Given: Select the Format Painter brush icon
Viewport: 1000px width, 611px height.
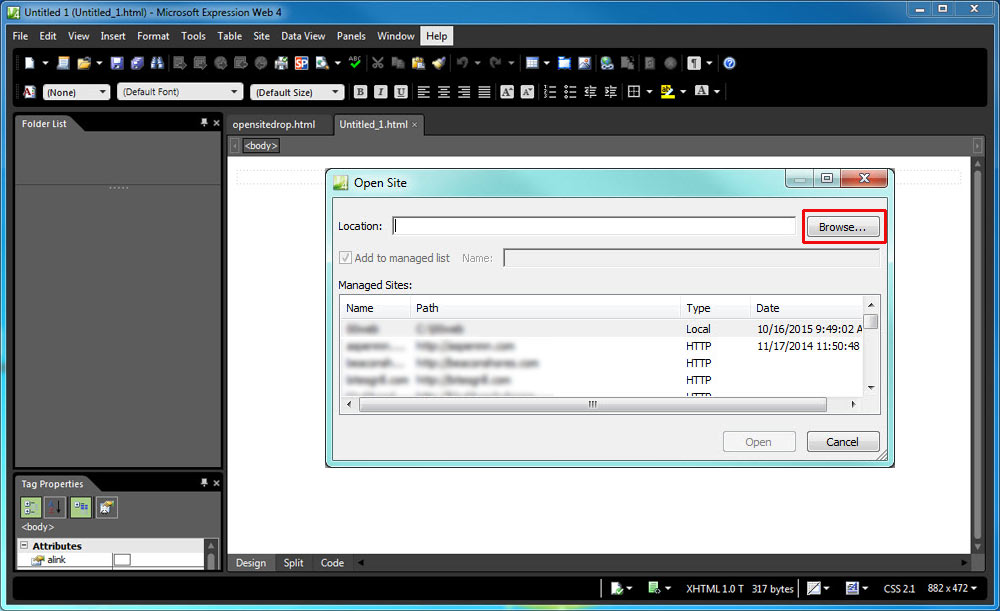Looking at the screenshot, I should coord(439,63).
